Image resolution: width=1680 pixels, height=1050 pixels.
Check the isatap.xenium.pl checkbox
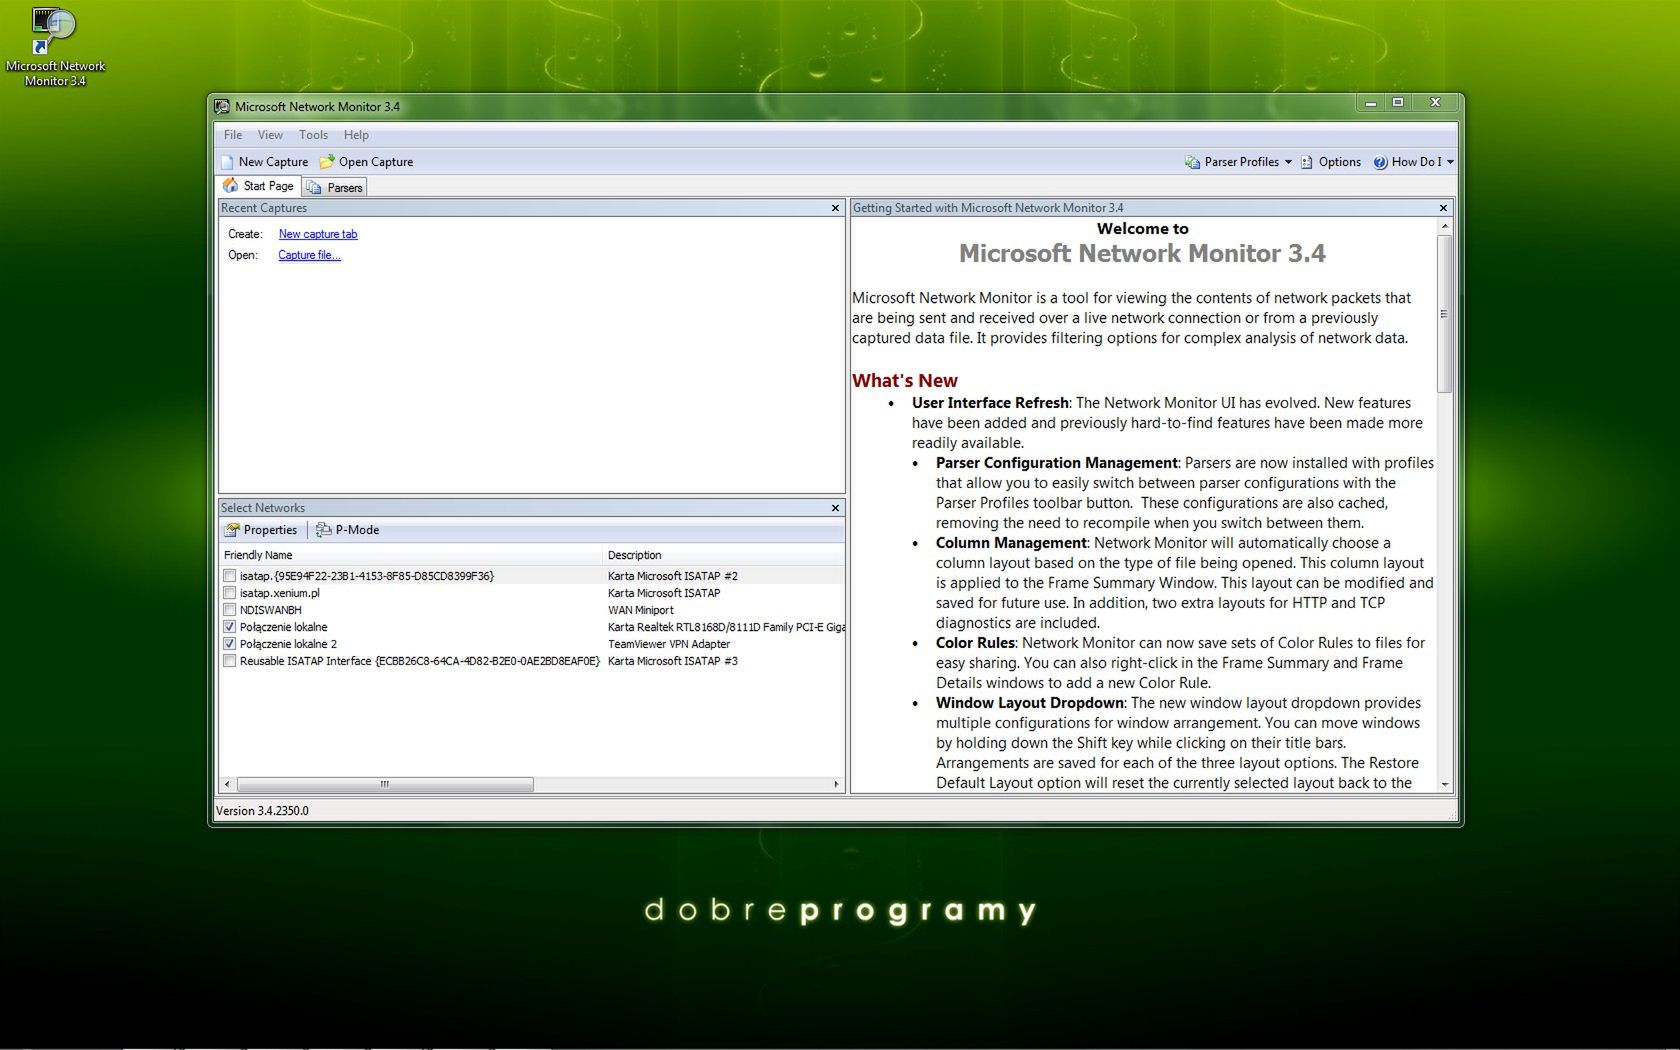pos(230,593)
